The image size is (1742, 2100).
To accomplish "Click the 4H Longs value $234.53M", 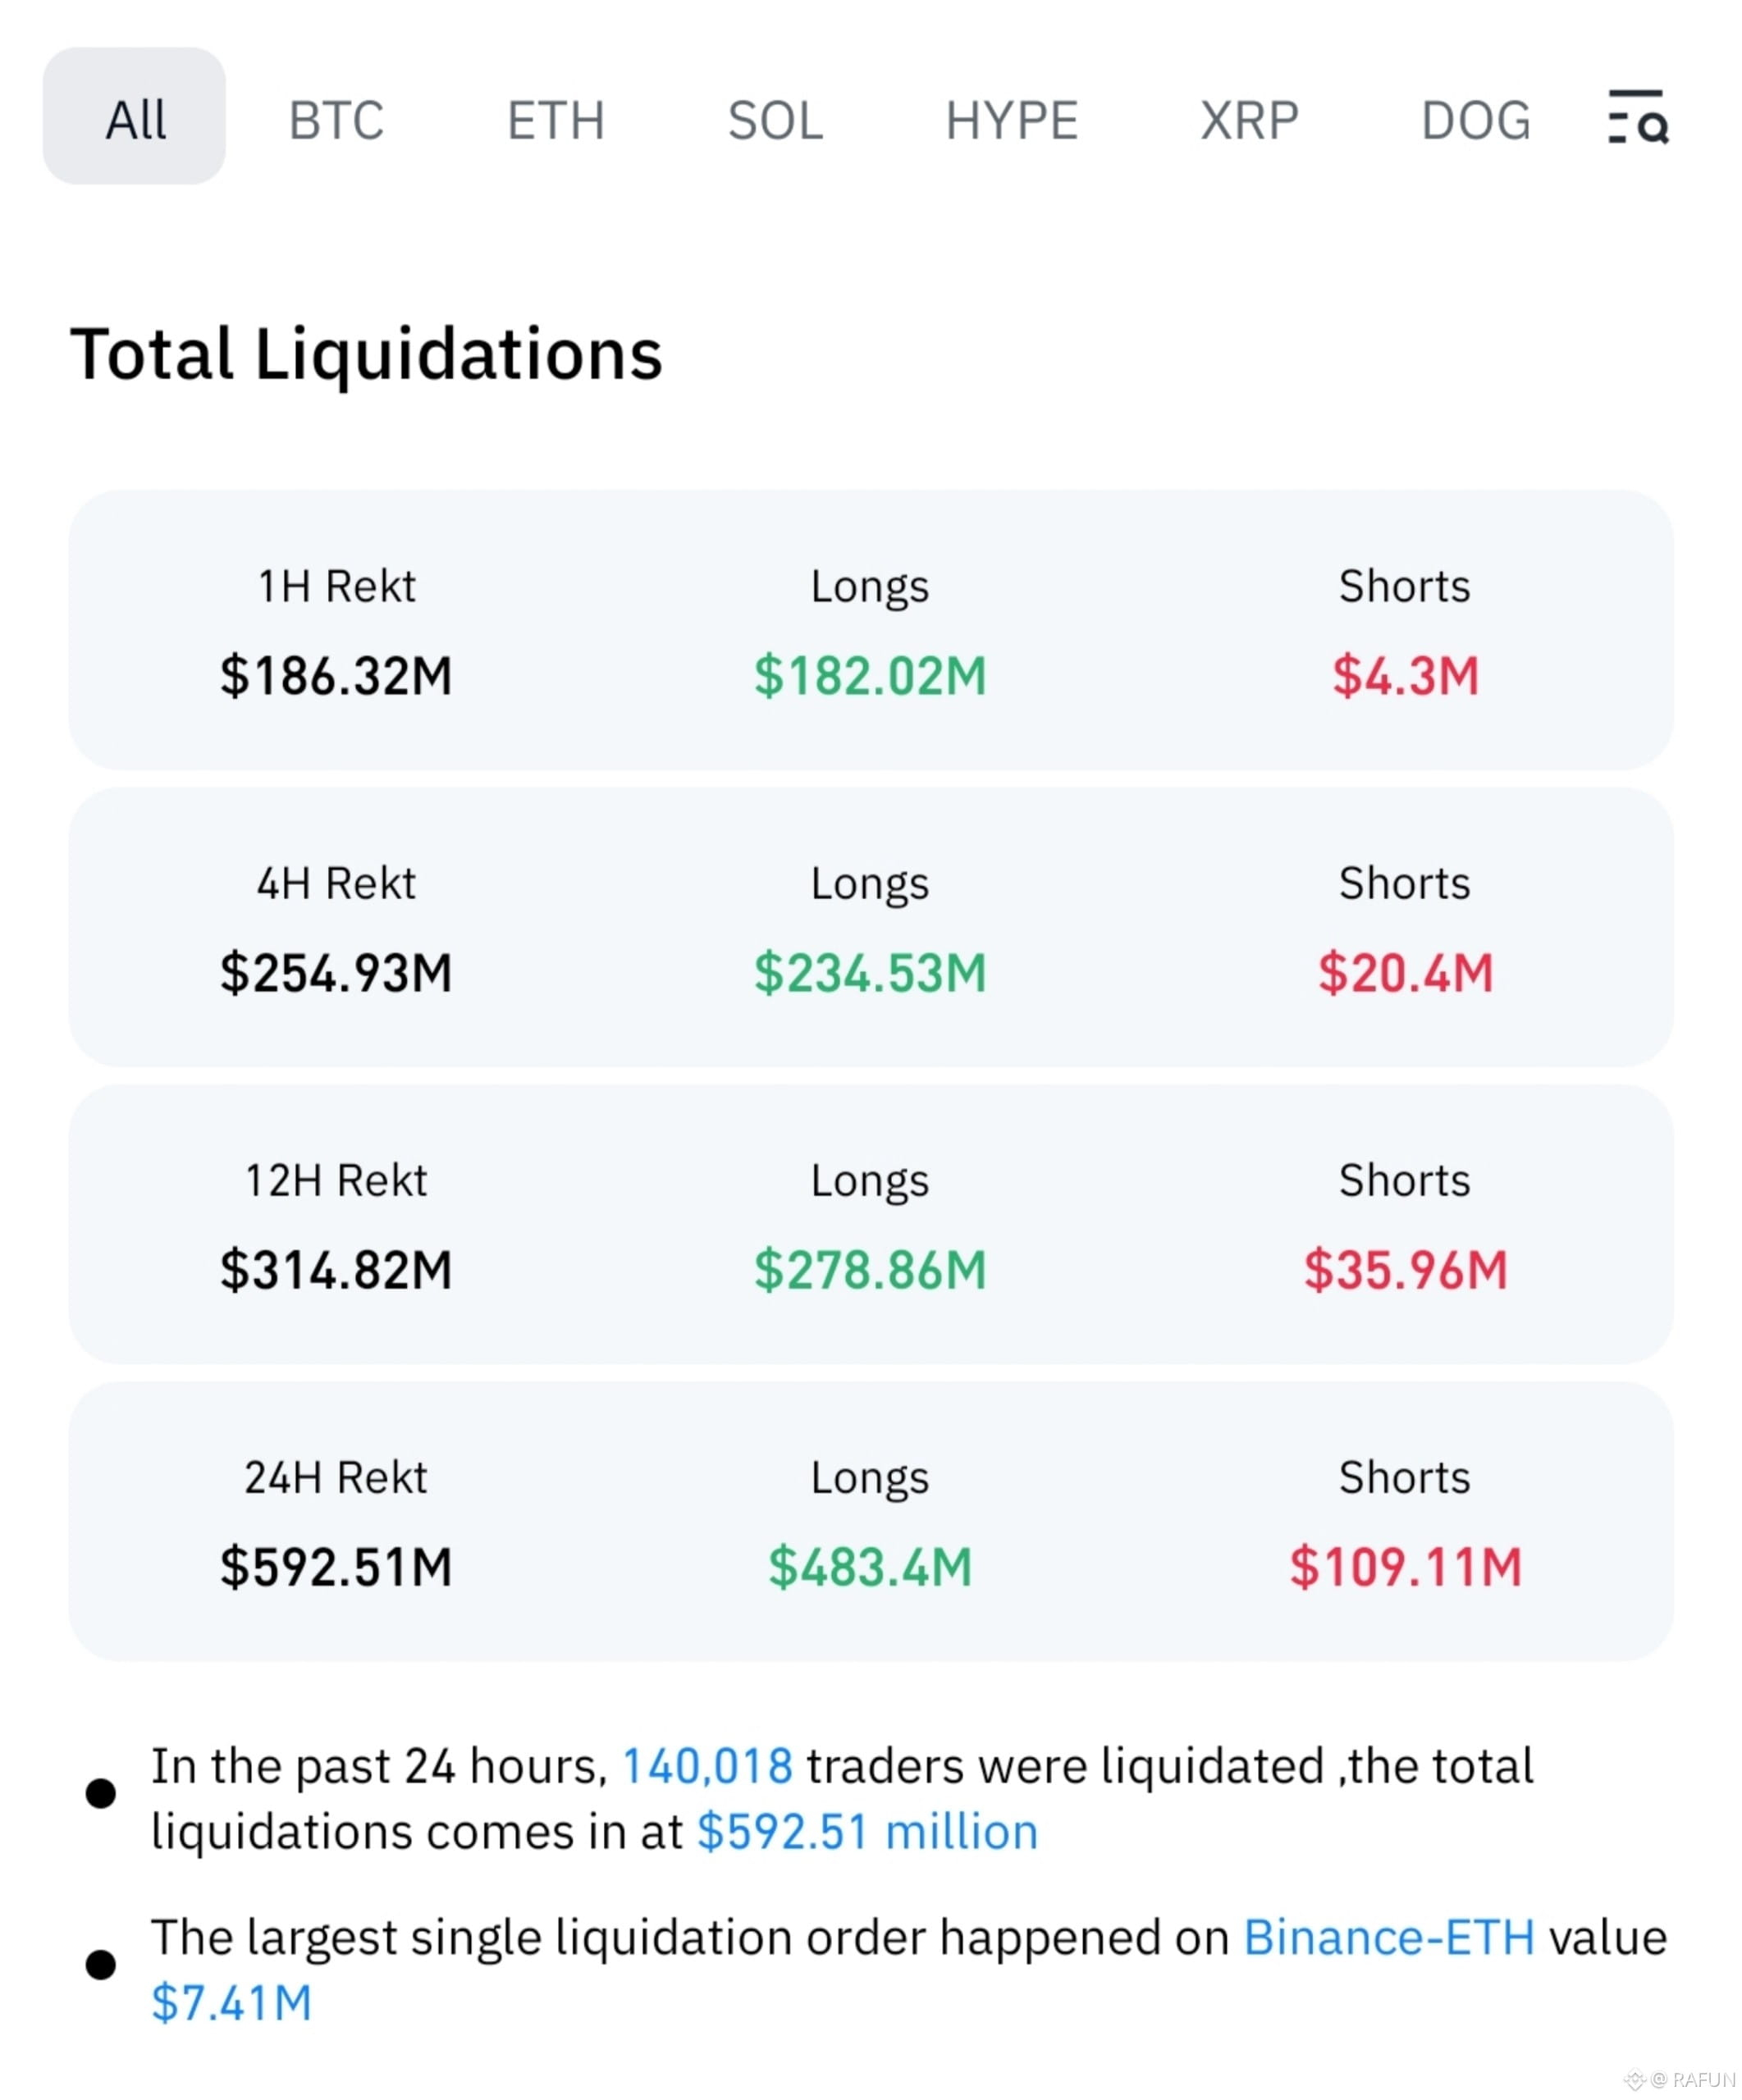I will [x=870, y=972].
